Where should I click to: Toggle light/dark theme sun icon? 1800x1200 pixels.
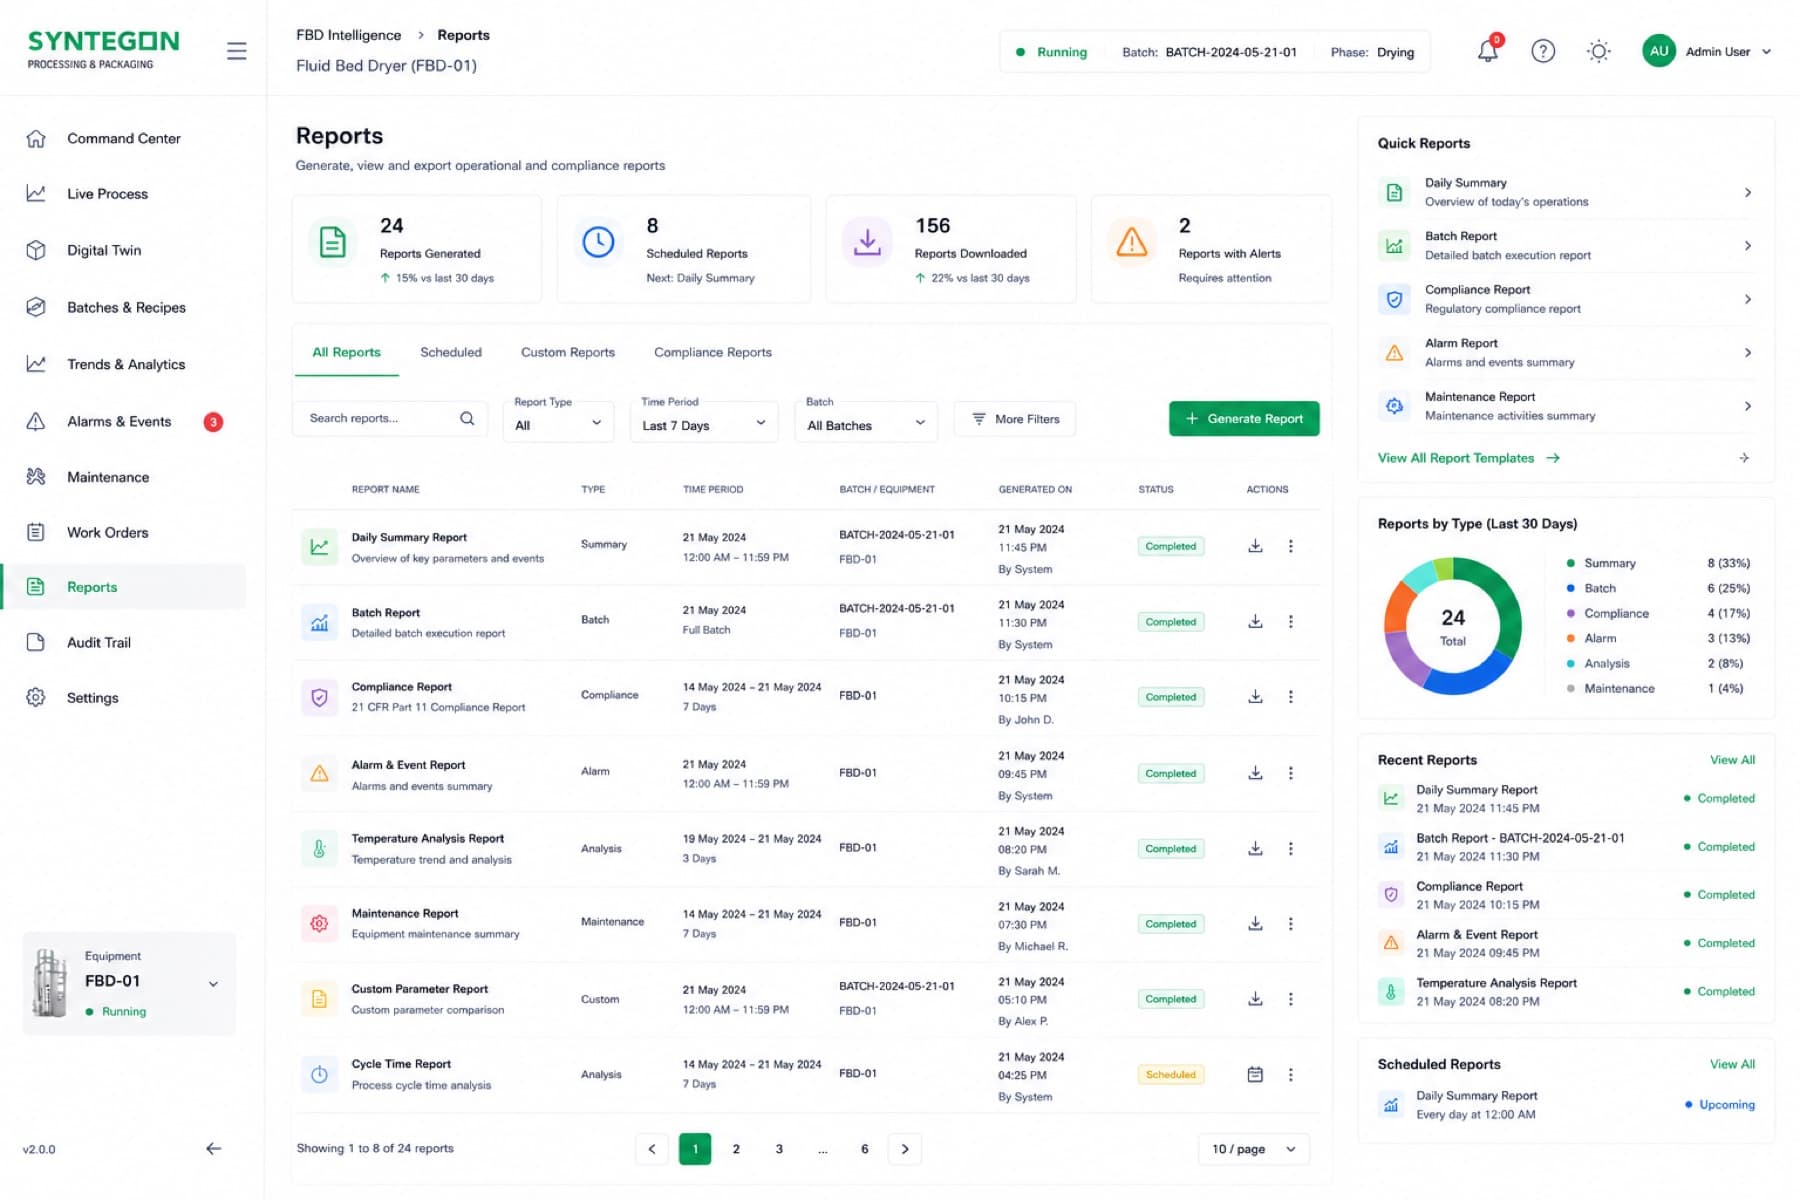pos(1599,51)
